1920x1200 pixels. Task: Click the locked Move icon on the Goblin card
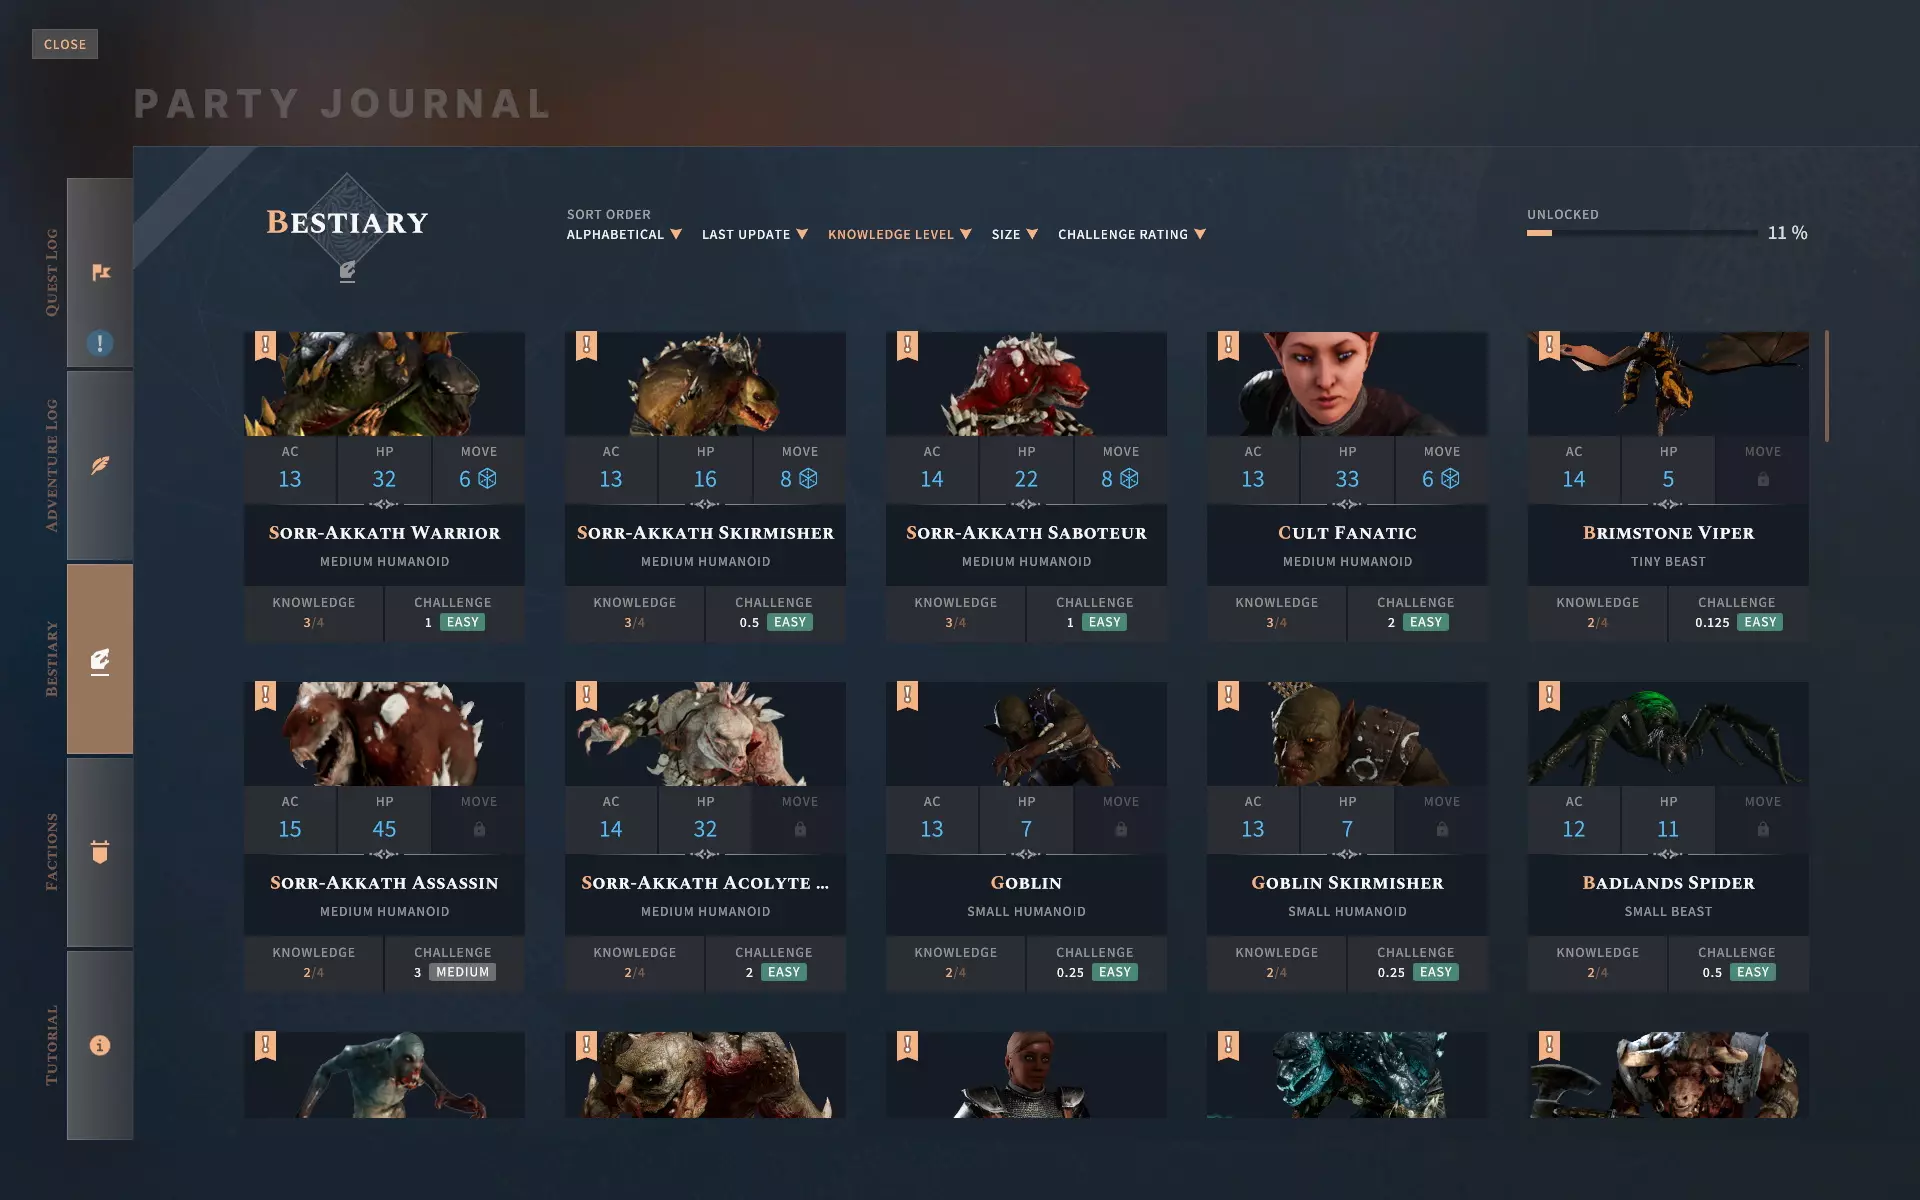[1121, 830]
